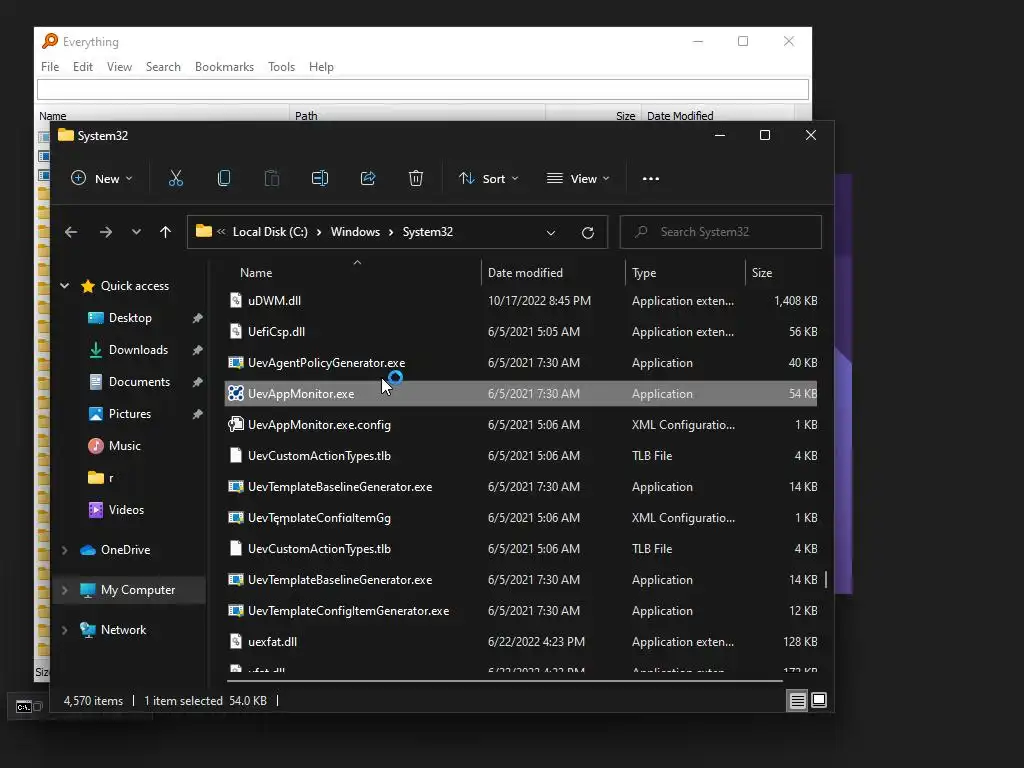Click the Paste clipboard icon
The width and height of the screenshot is (1024, 768).
(272, 178)
